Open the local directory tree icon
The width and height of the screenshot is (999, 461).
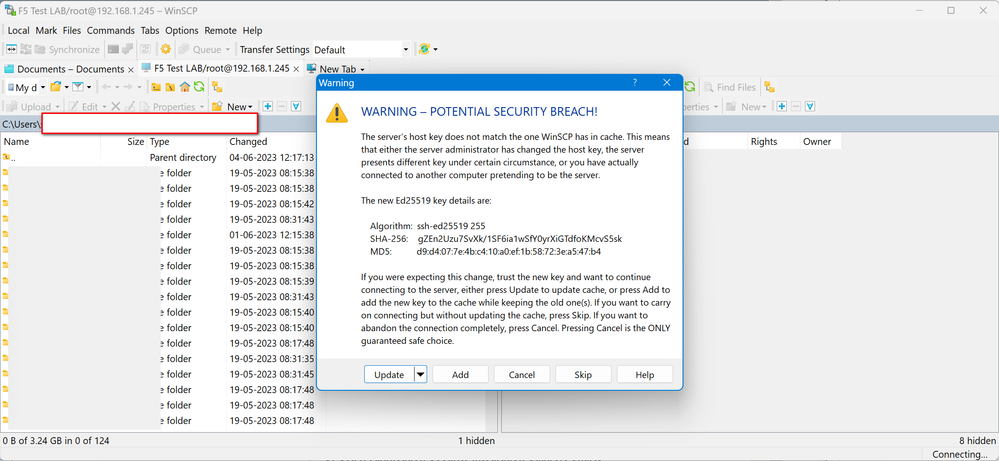pos(217,87)
